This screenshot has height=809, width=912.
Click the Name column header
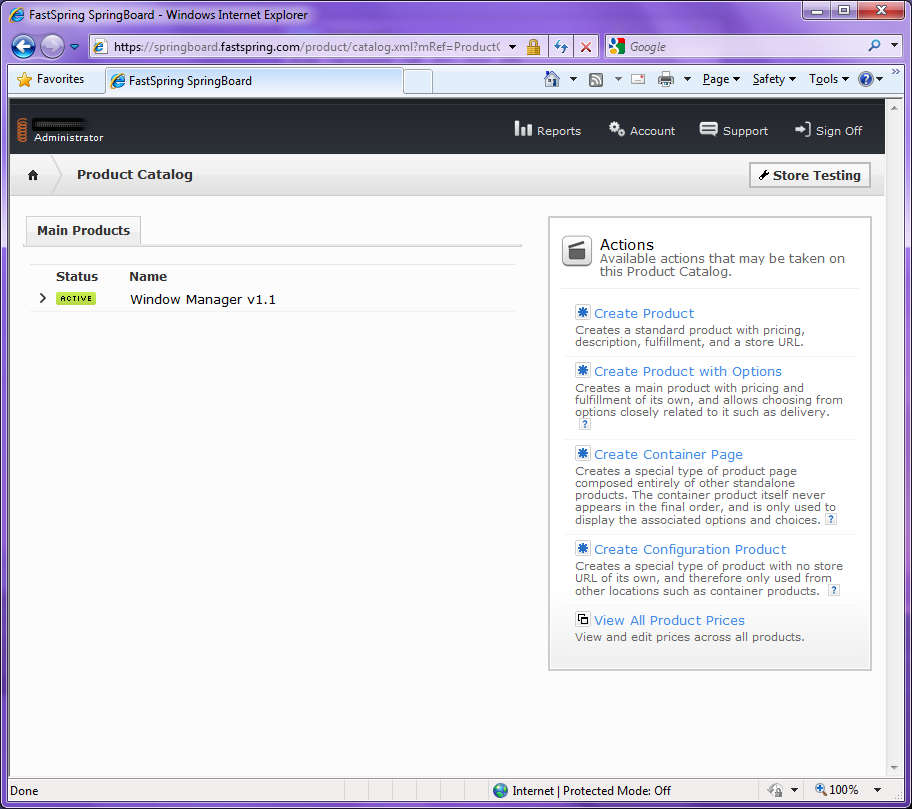pos(148,276)
